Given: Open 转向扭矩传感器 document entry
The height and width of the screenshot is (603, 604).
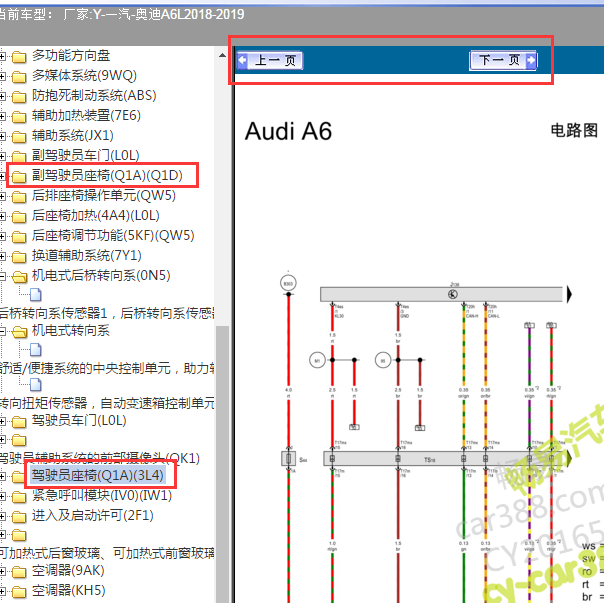Looking at the screenshot, I should tap(107, 403).
